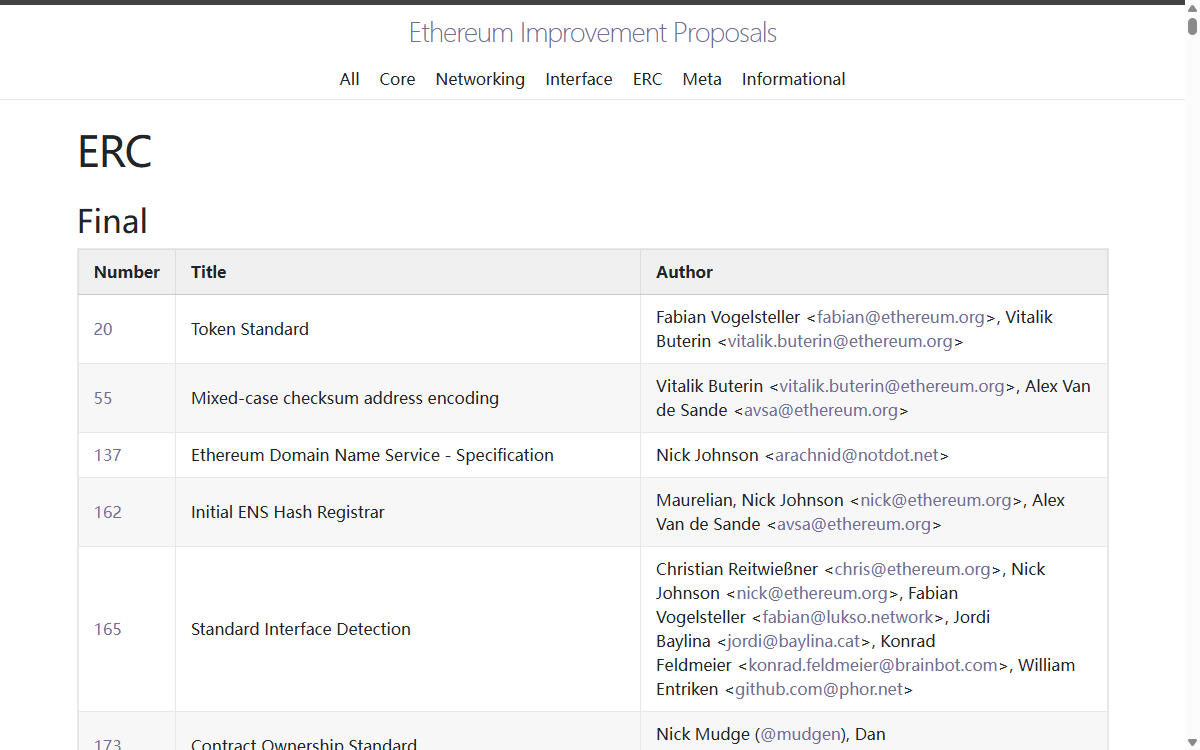Open EIP number 137

click(x=108, y=455)
